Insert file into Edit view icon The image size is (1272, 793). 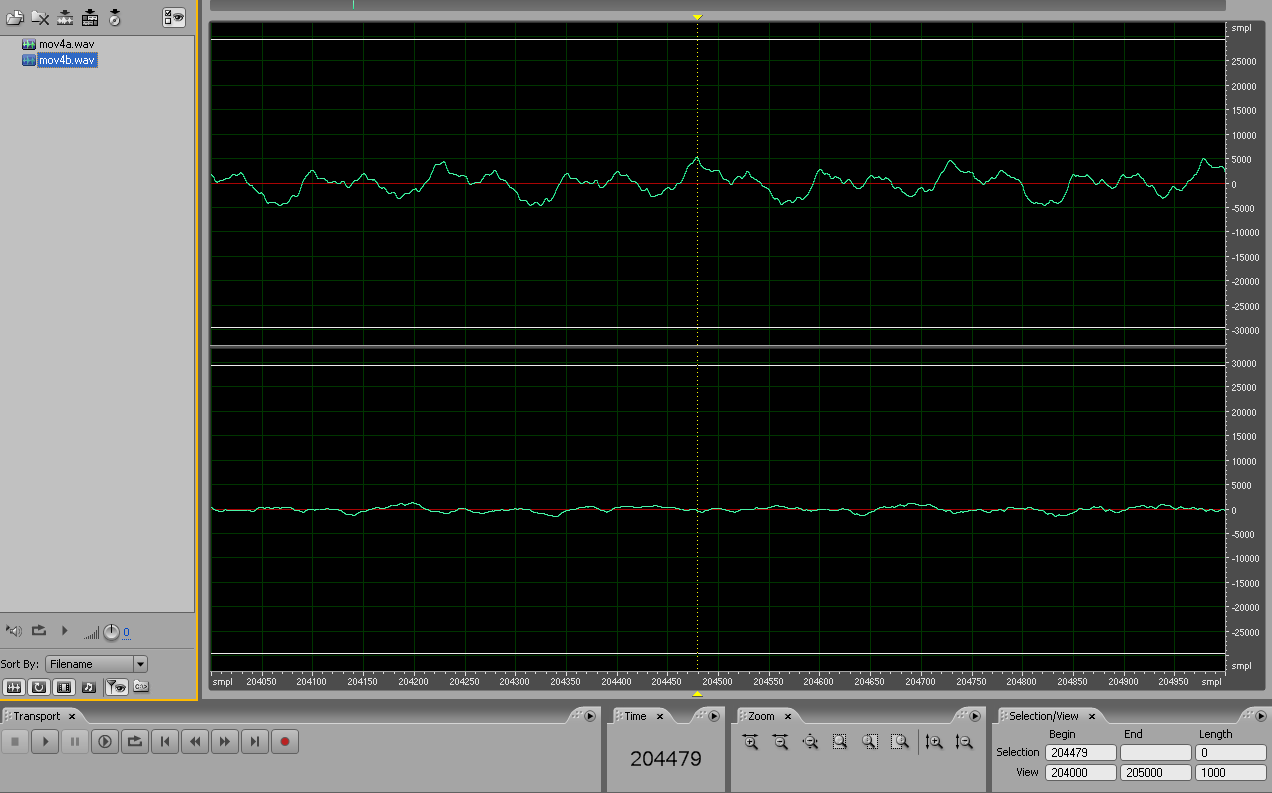(x=65, y=17)
